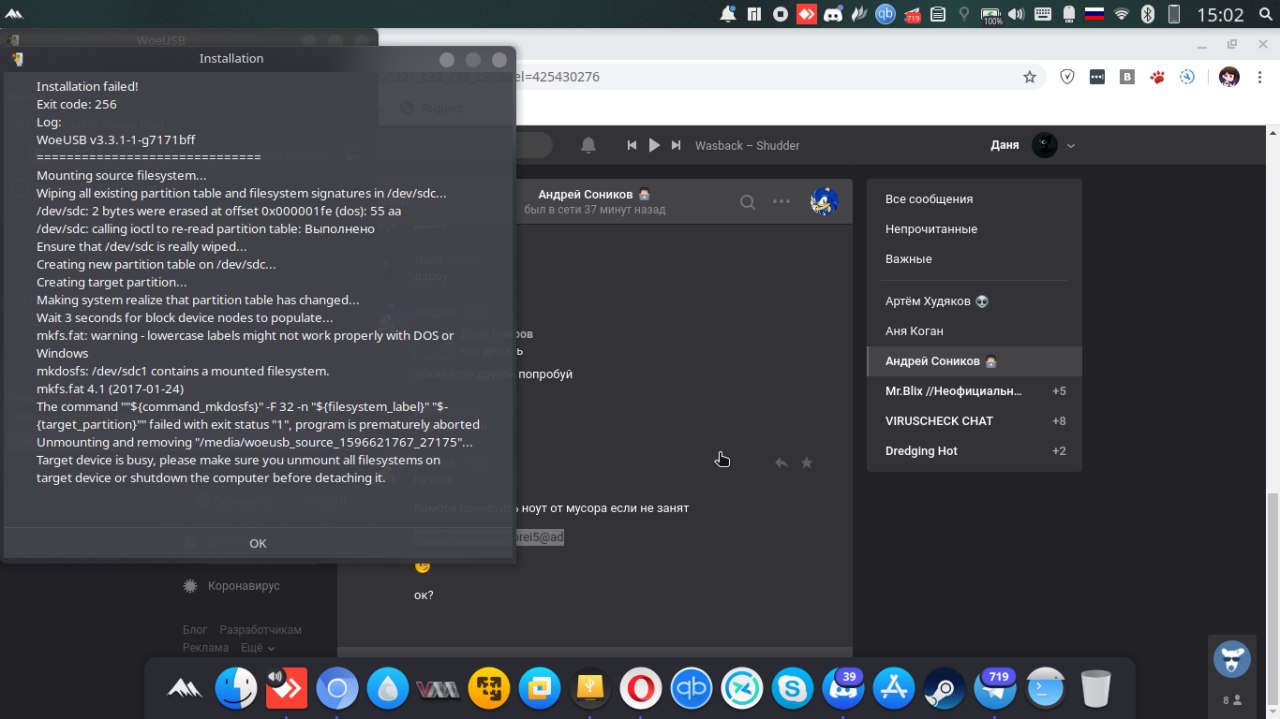Click the AnyDesk tray icon in top panel
The height and width of the screenshot is (719, 1280).
pyautogui.click(x=806, y=14)
